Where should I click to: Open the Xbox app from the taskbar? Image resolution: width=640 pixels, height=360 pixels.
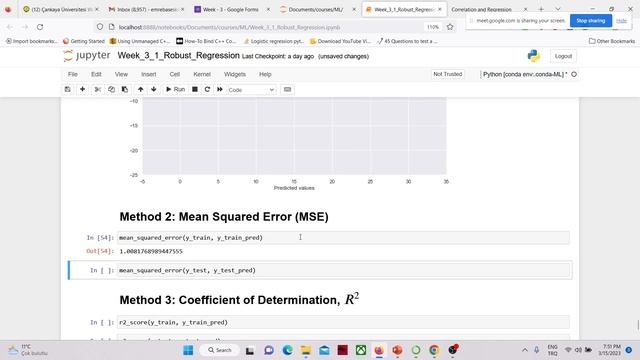(x=361, y=350)
